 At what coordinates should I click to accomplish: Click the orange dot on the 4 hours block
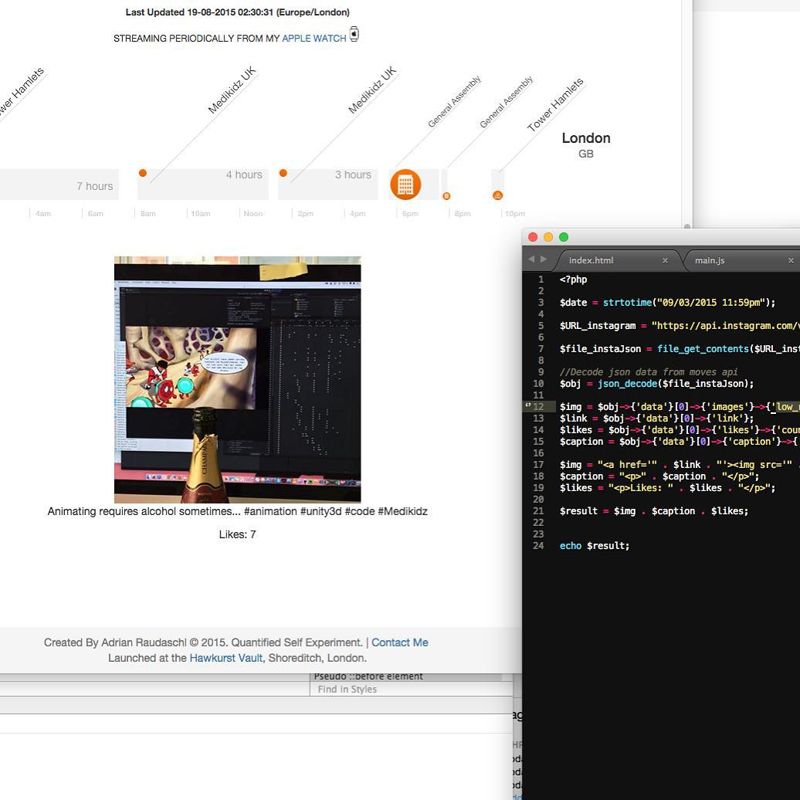tap(143, 173)
